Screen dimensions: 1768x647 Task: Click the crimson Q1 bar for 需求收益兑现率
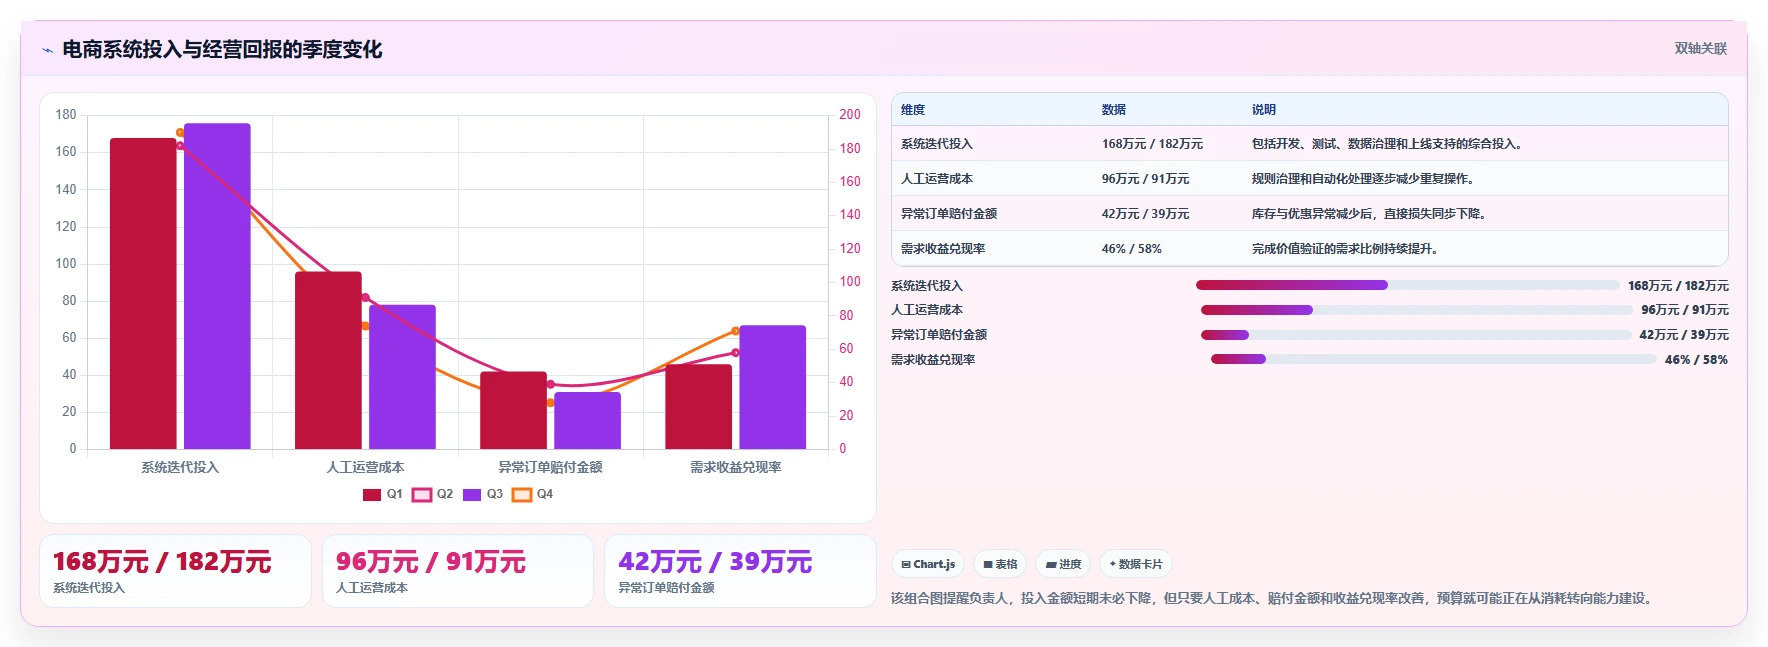698,407
